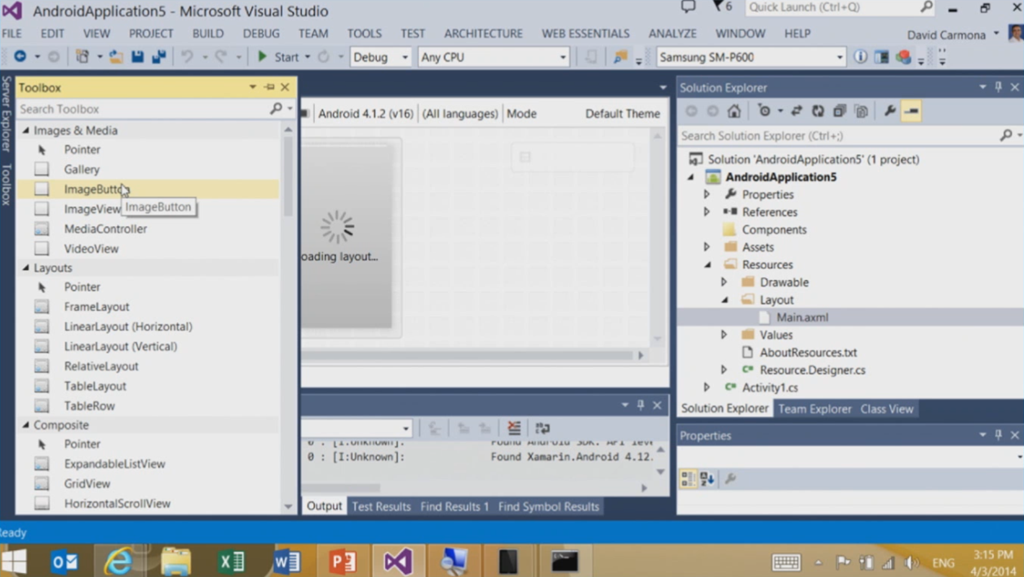The height and width of the screenshot is (577, 1024).
Task: Collapse the Composite toolbox group
Action: pyautogui.click(x=26, y=425)
